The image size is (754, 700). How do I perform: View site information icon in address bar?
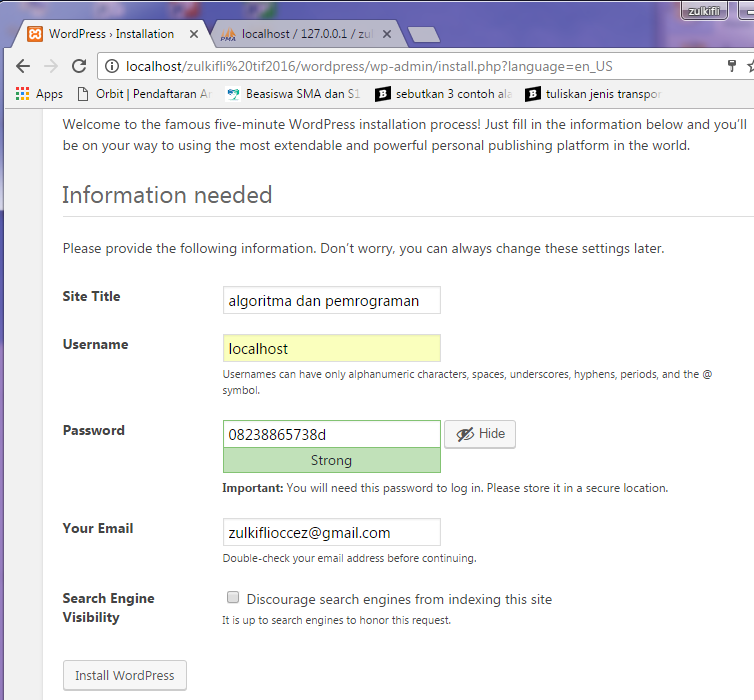(x=112, y=66)
